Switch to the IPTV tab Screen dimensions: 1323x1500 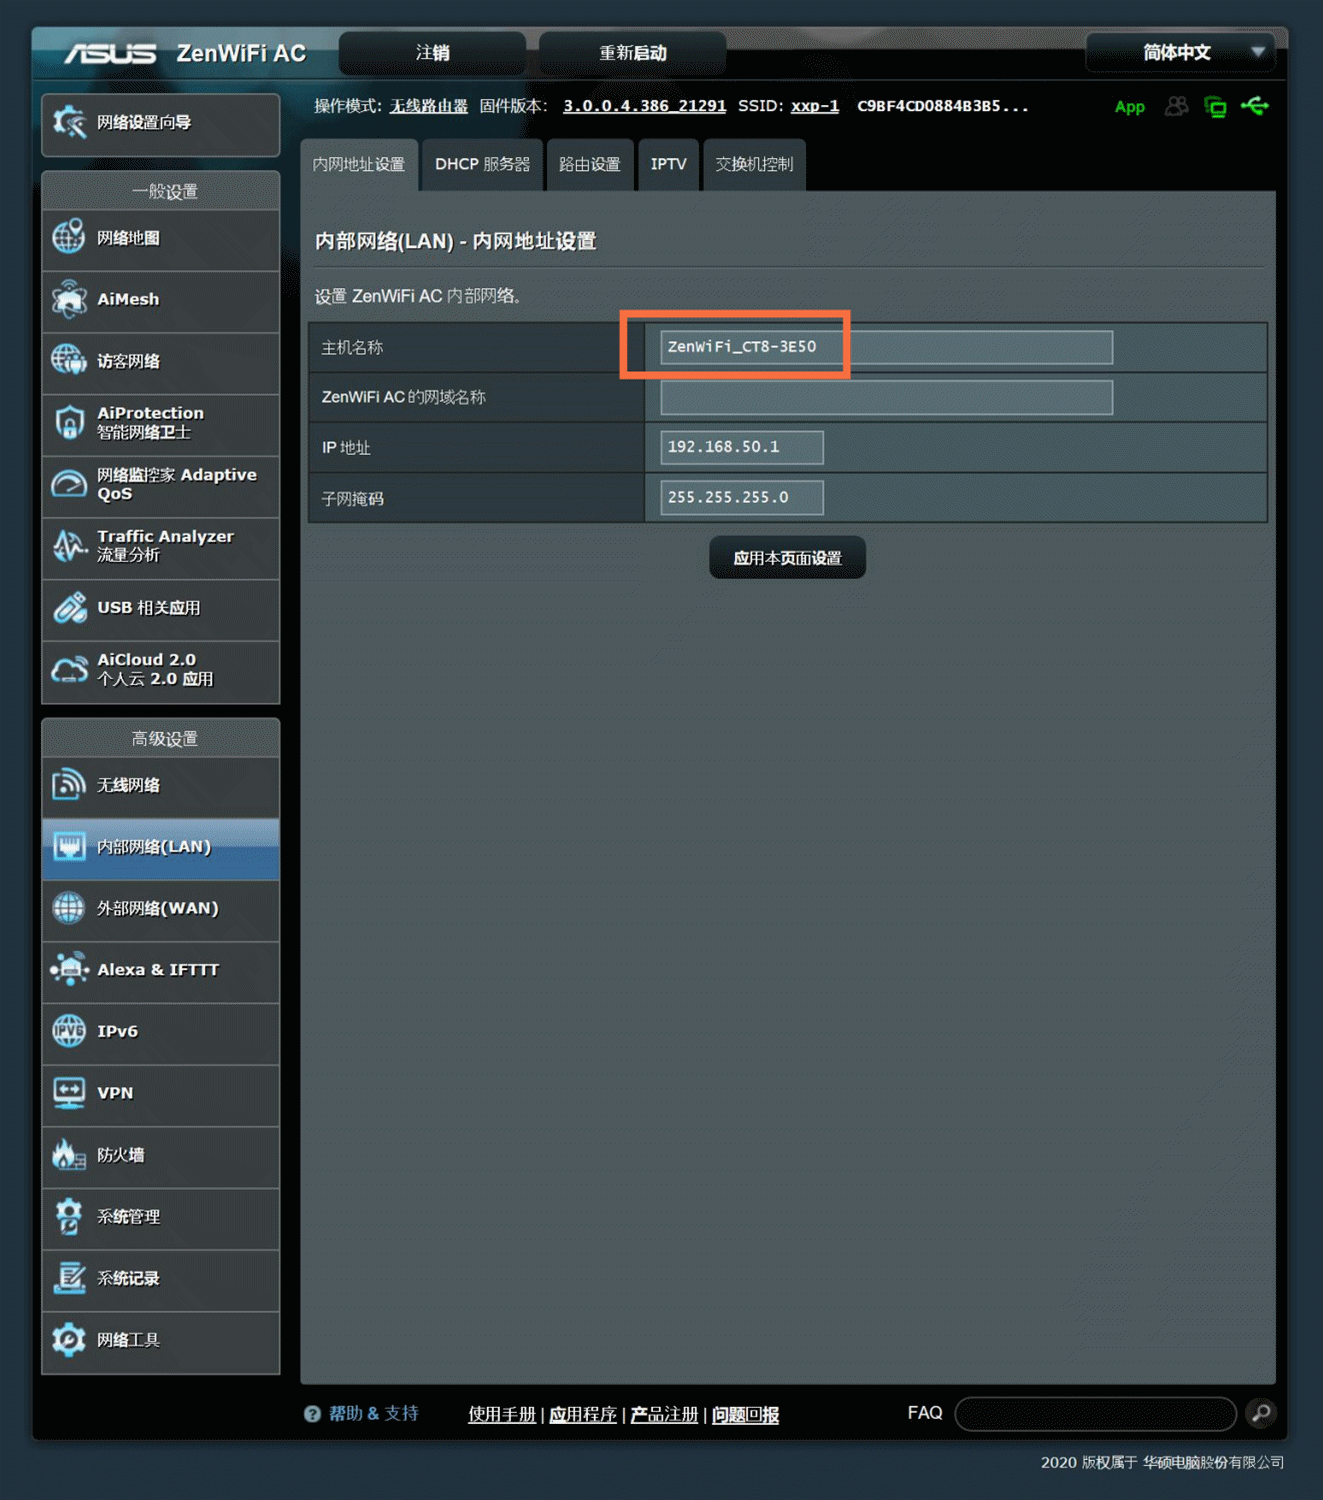click(669, 164)
